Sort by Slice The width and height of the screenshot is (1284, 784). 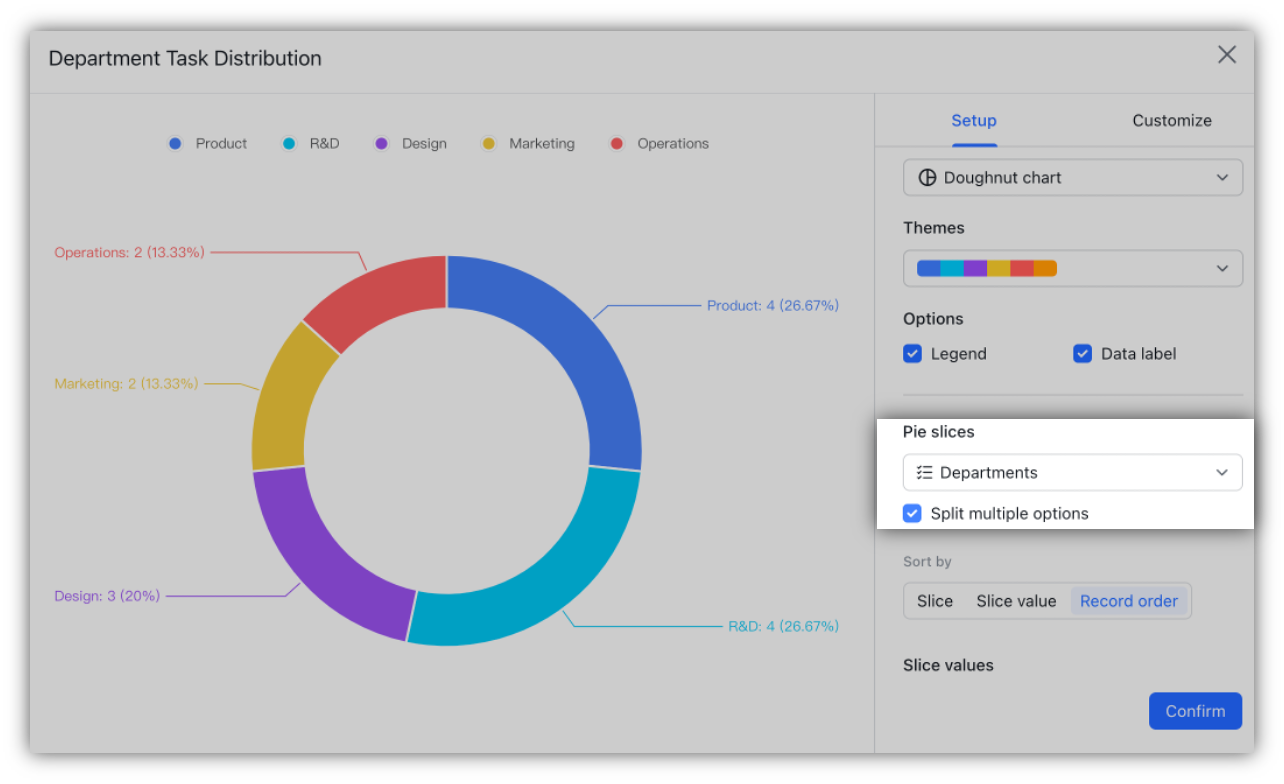click(935, 601)
